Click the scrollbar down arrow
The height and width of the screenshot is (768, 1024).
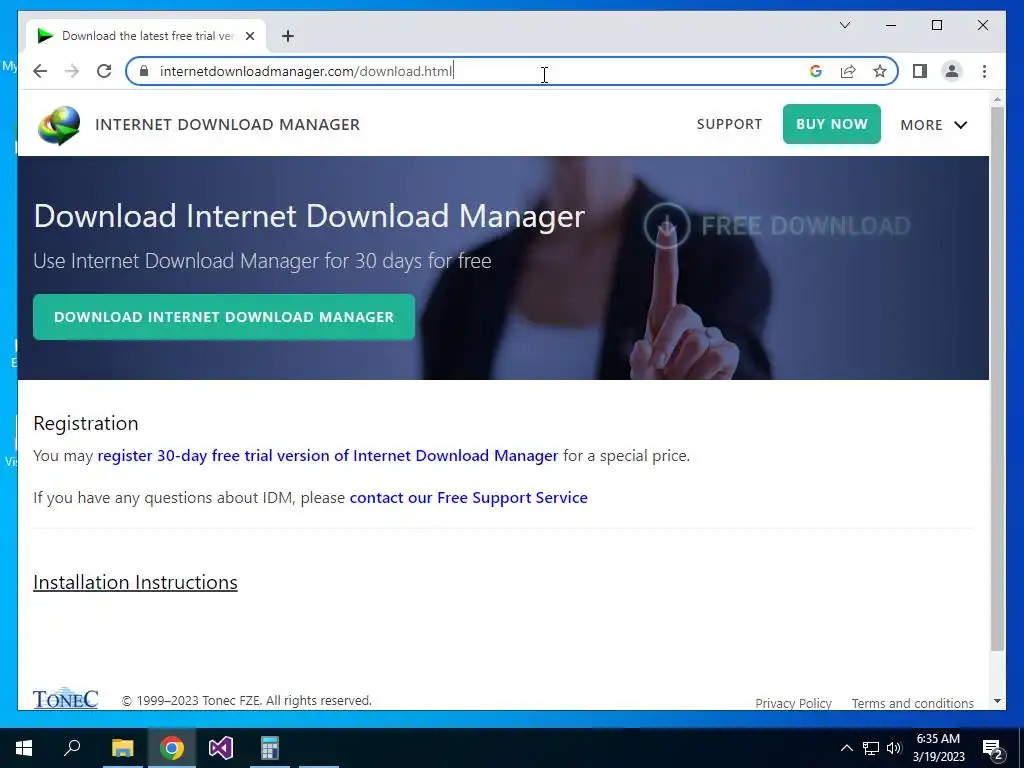[x=997, y=701]
